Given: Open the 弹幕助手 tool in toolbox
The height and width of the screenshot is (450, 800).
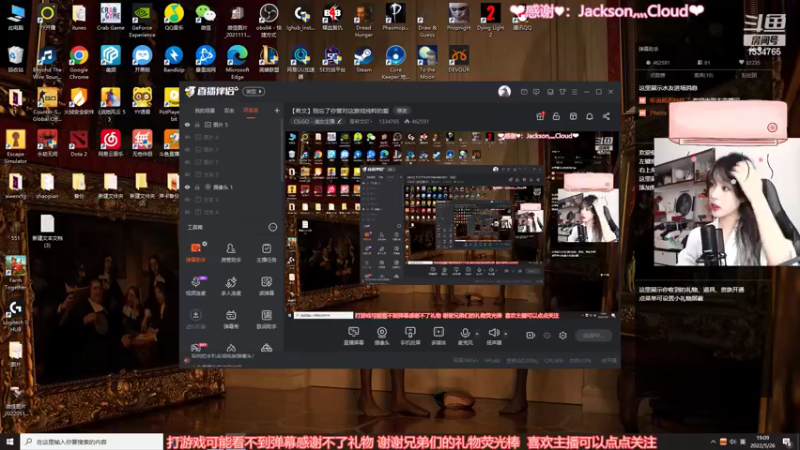Looking at the screenshot, I should (x=195, y=253).
